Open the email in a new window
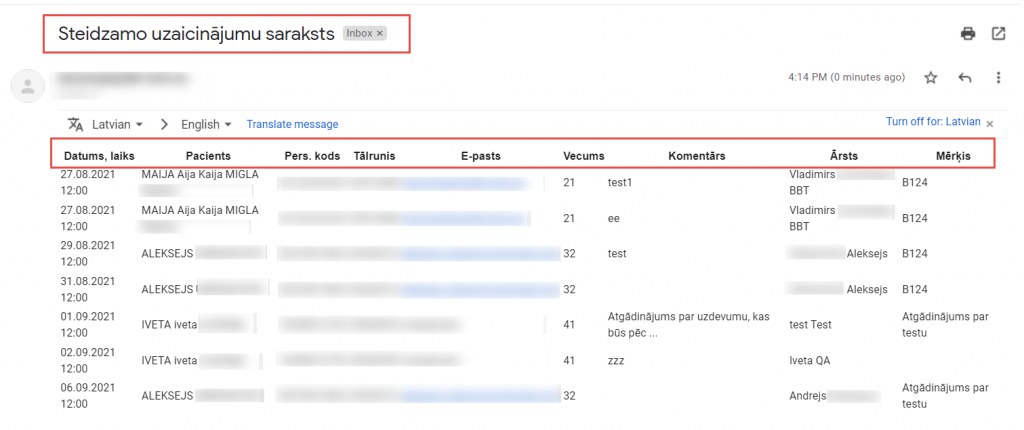The width and height of the screenshot is (1024, 430). pyautogui.click(x=998, y=33)
